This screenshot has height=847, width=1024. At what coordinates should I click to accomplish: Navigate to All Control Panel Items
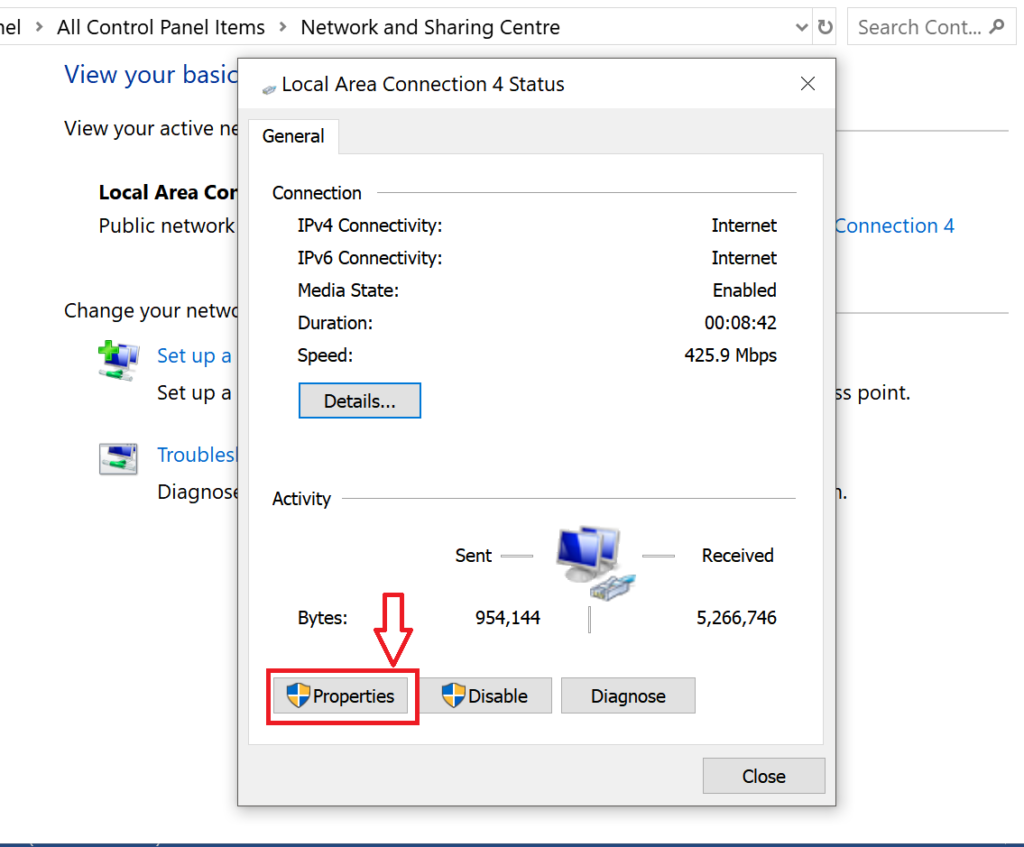160,27
